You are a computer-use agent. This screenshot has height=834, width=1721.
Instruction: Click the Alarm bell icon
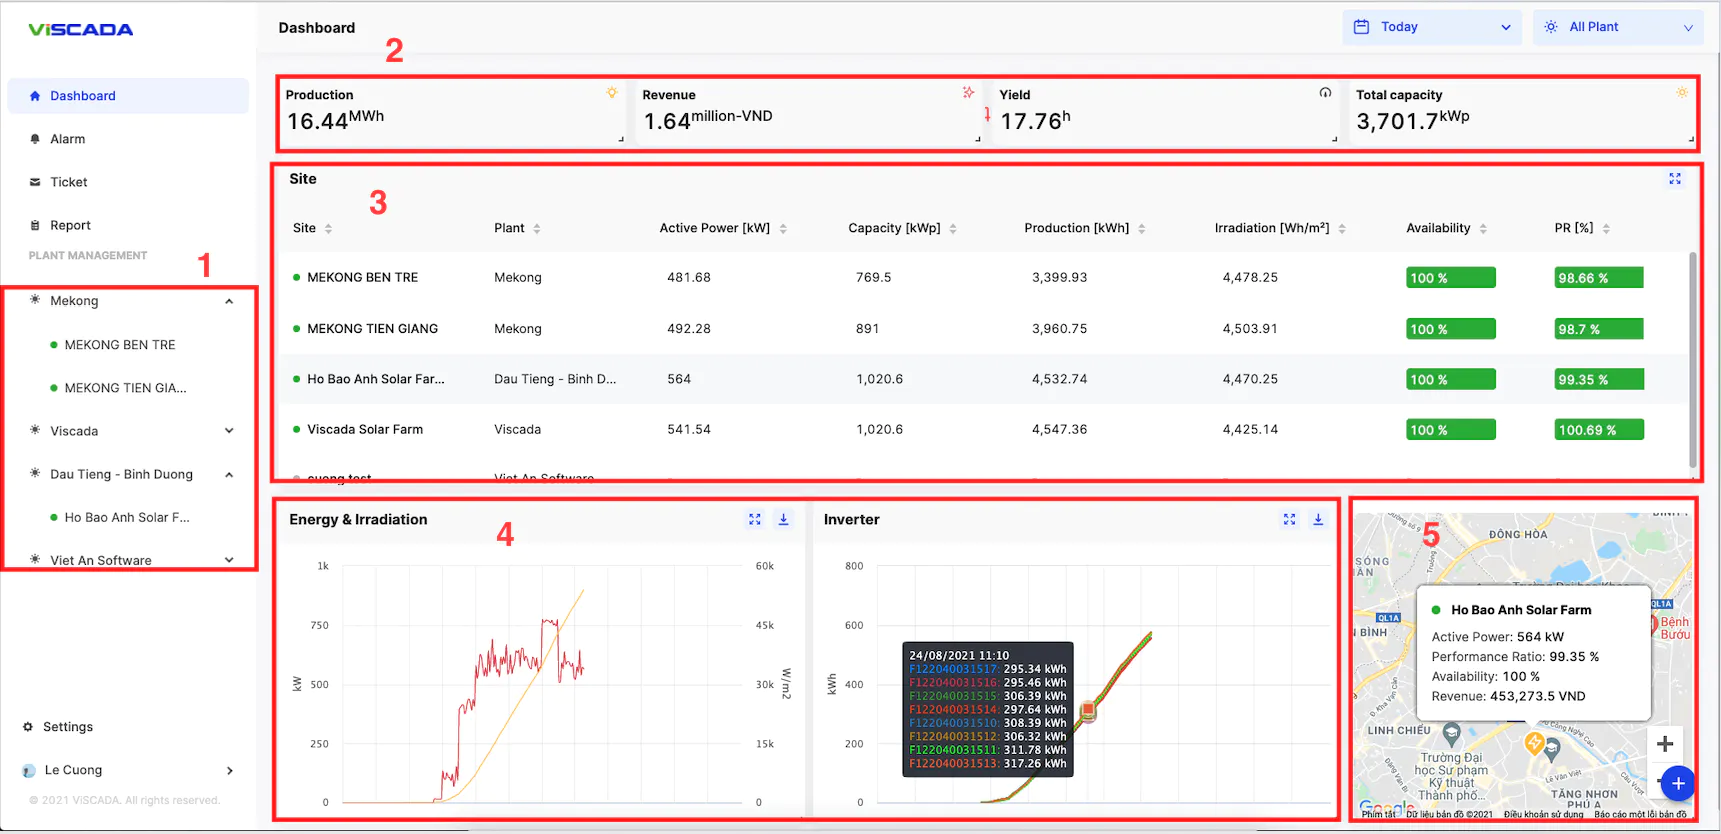tap(35, 139)
